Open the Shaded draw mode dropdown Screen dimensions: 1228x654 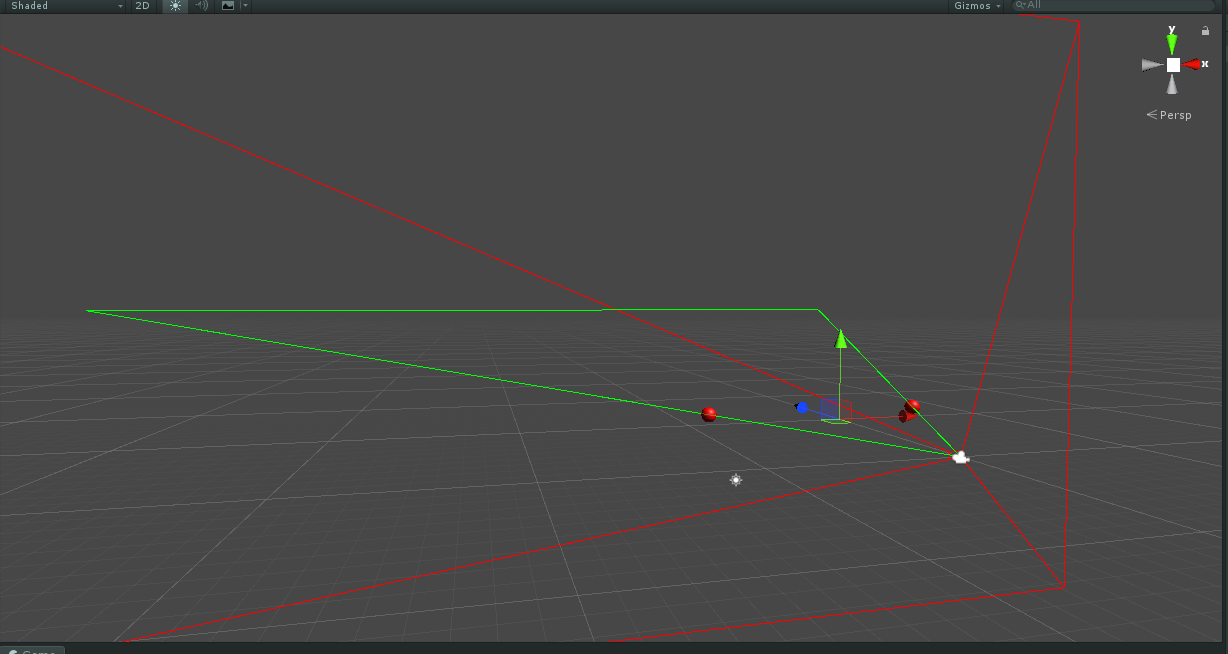(60, 6)
